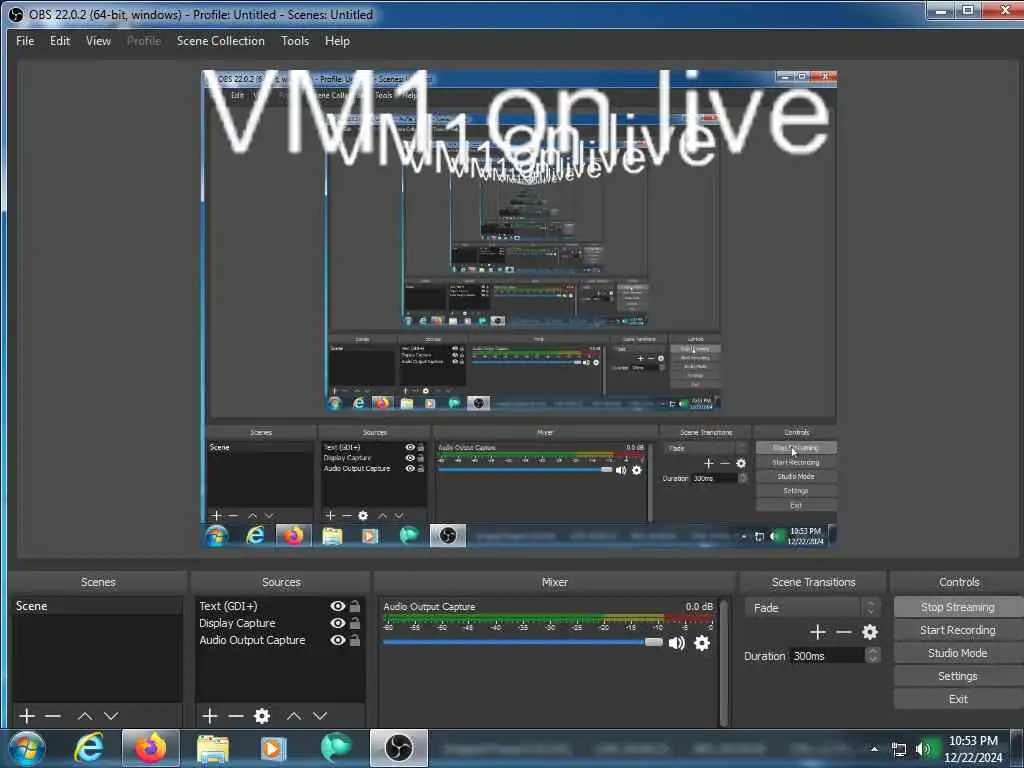Open network status tray icon
The image size is (1024, 768).
(x=899, y=750)
